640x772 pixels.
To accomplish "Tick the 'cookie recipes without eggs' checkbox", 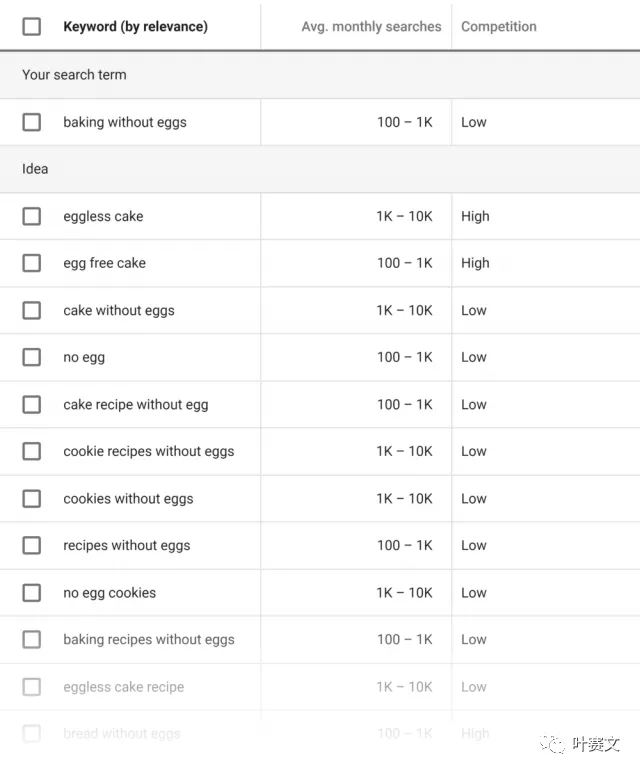I will pos(32,451).
